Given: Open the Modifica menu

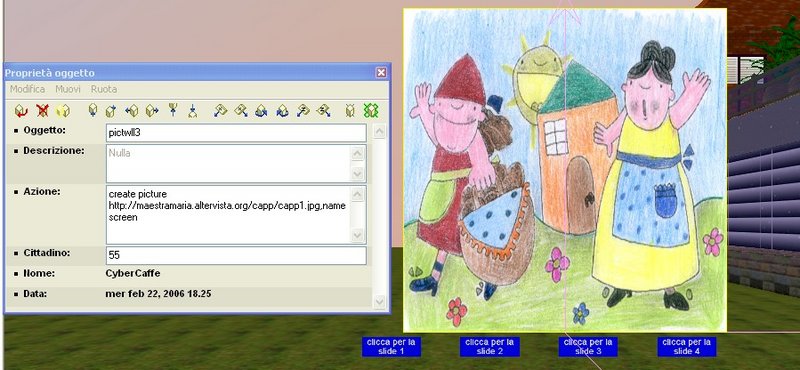Looking at the screenshot, I should 28,89.
